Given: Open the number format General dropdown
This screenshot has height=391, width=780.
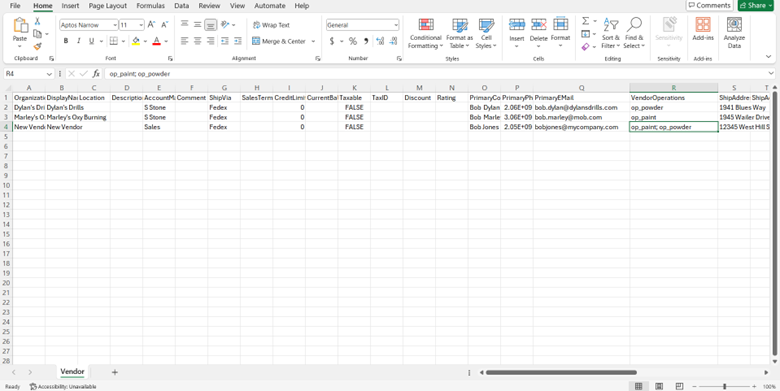Looking at the screenshot, I should click(396, 25).
